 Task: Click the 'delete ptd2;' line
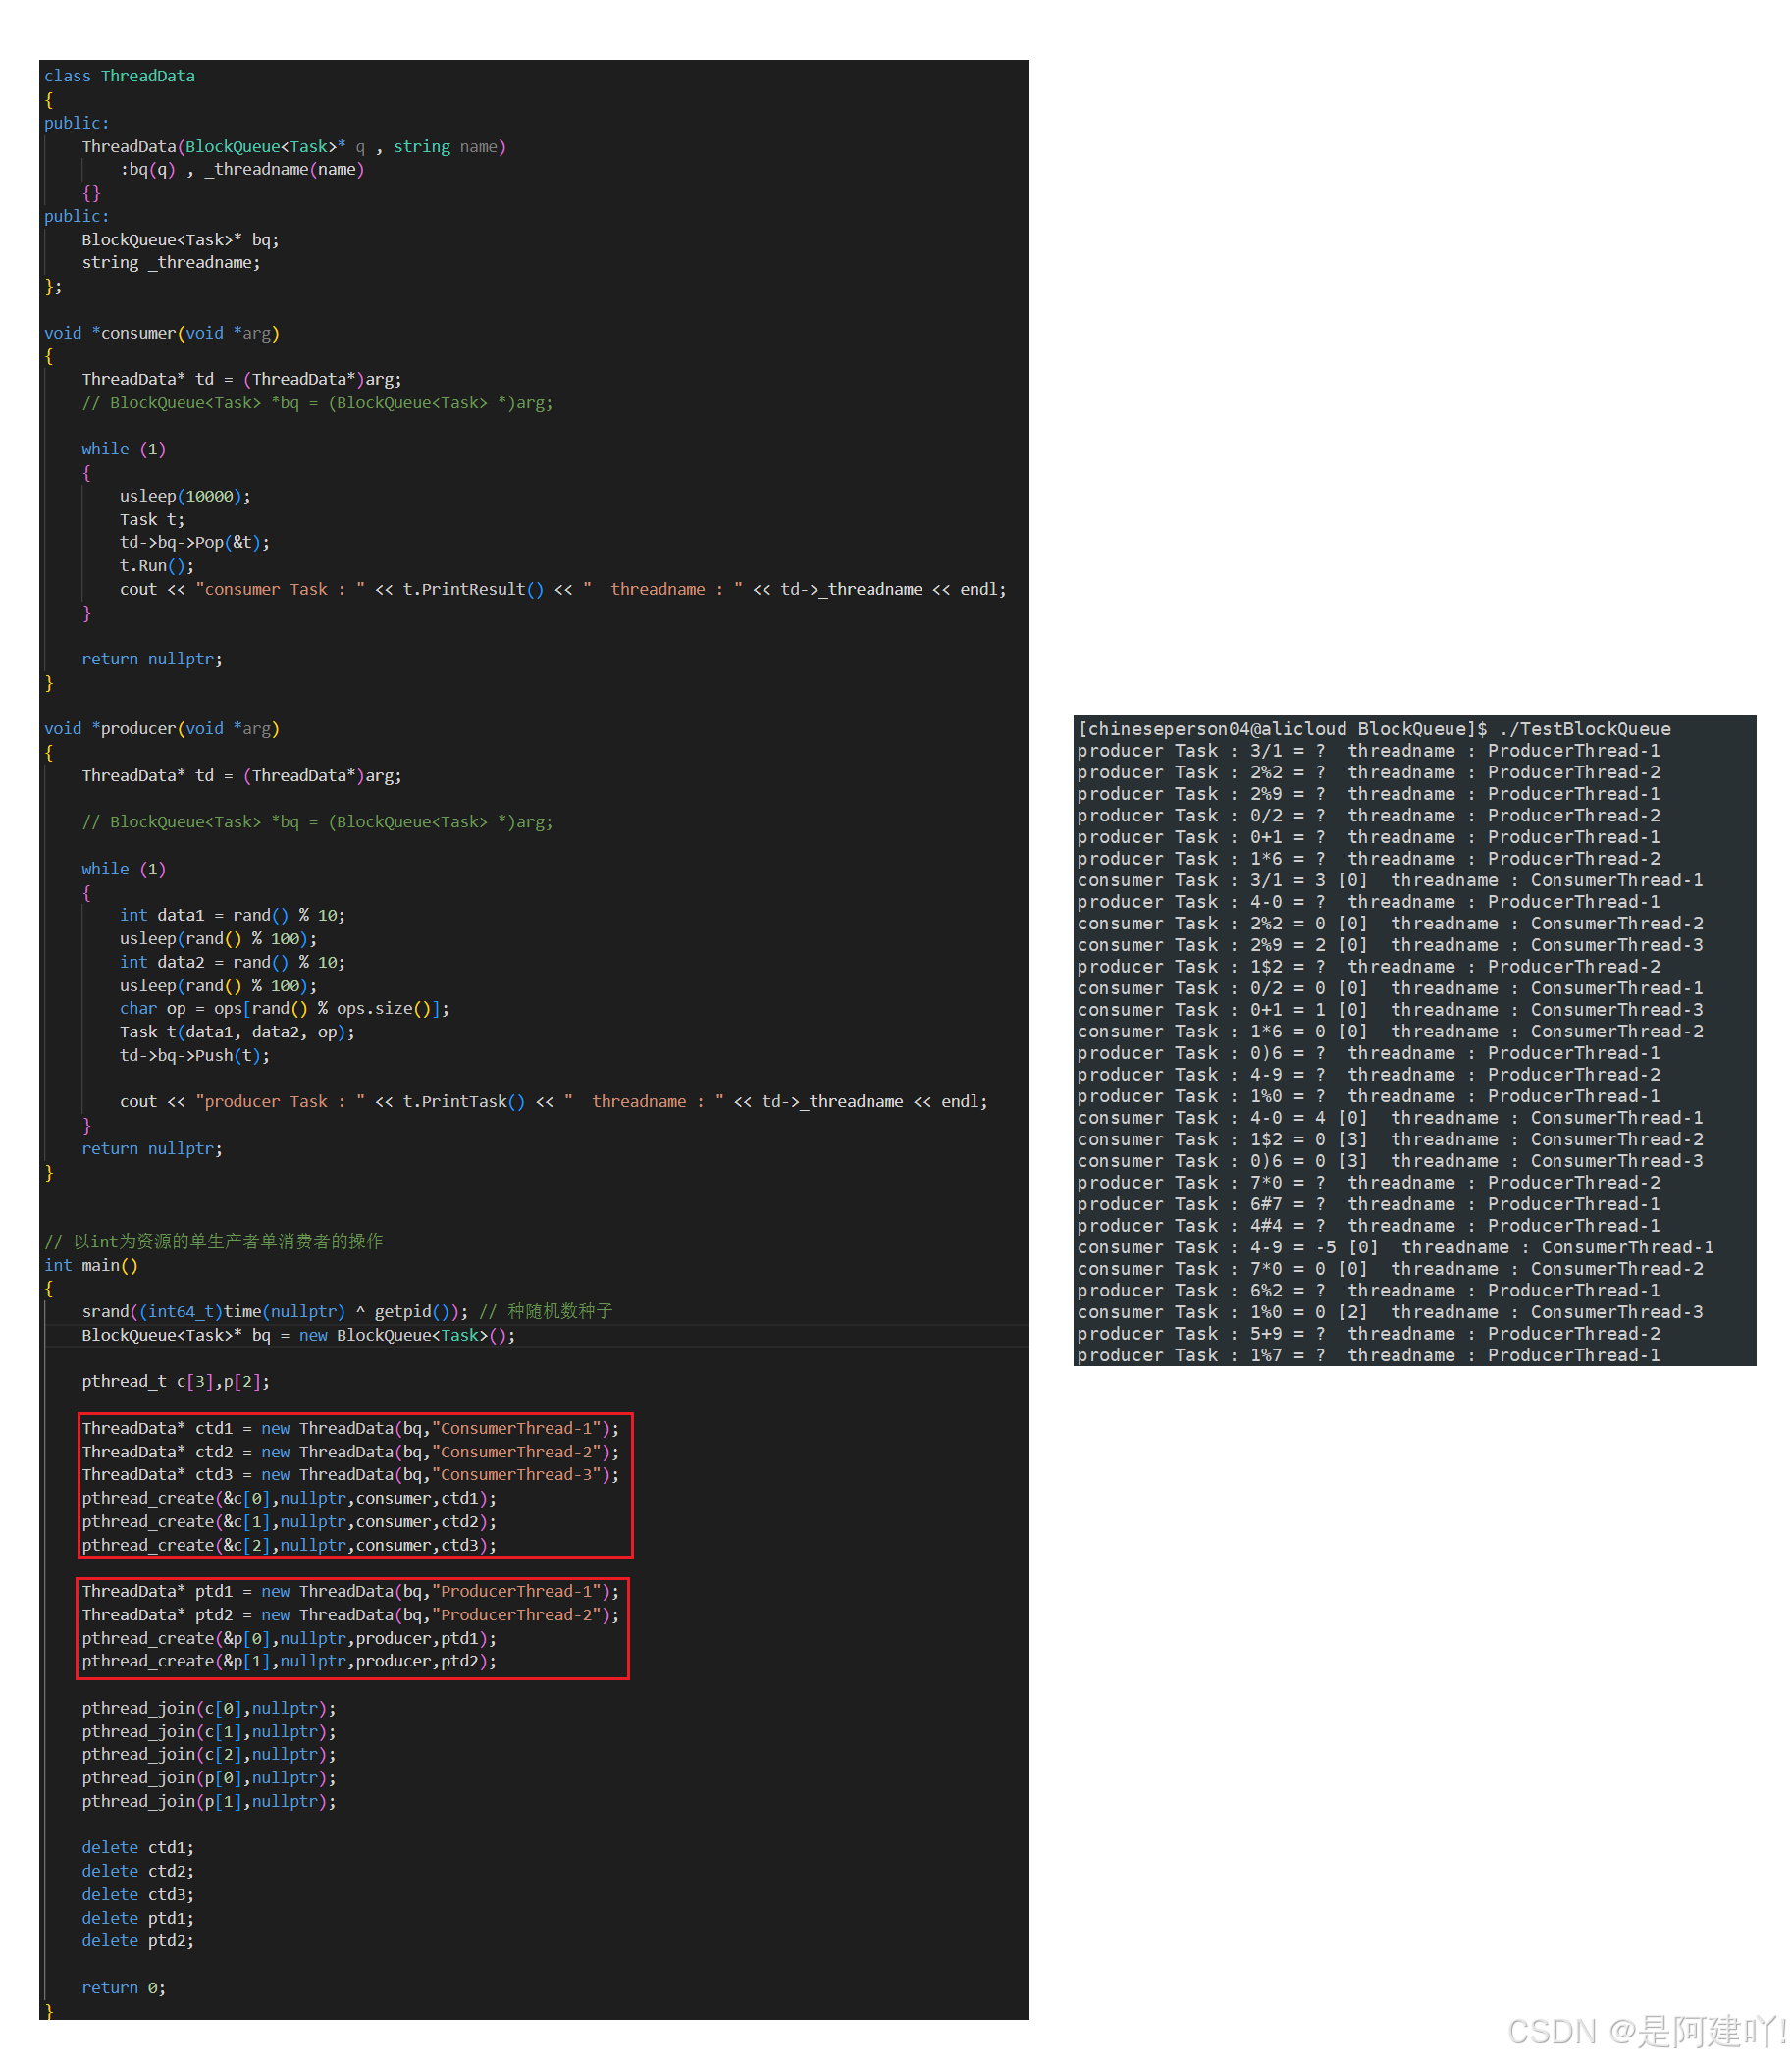coord(138,1941)
